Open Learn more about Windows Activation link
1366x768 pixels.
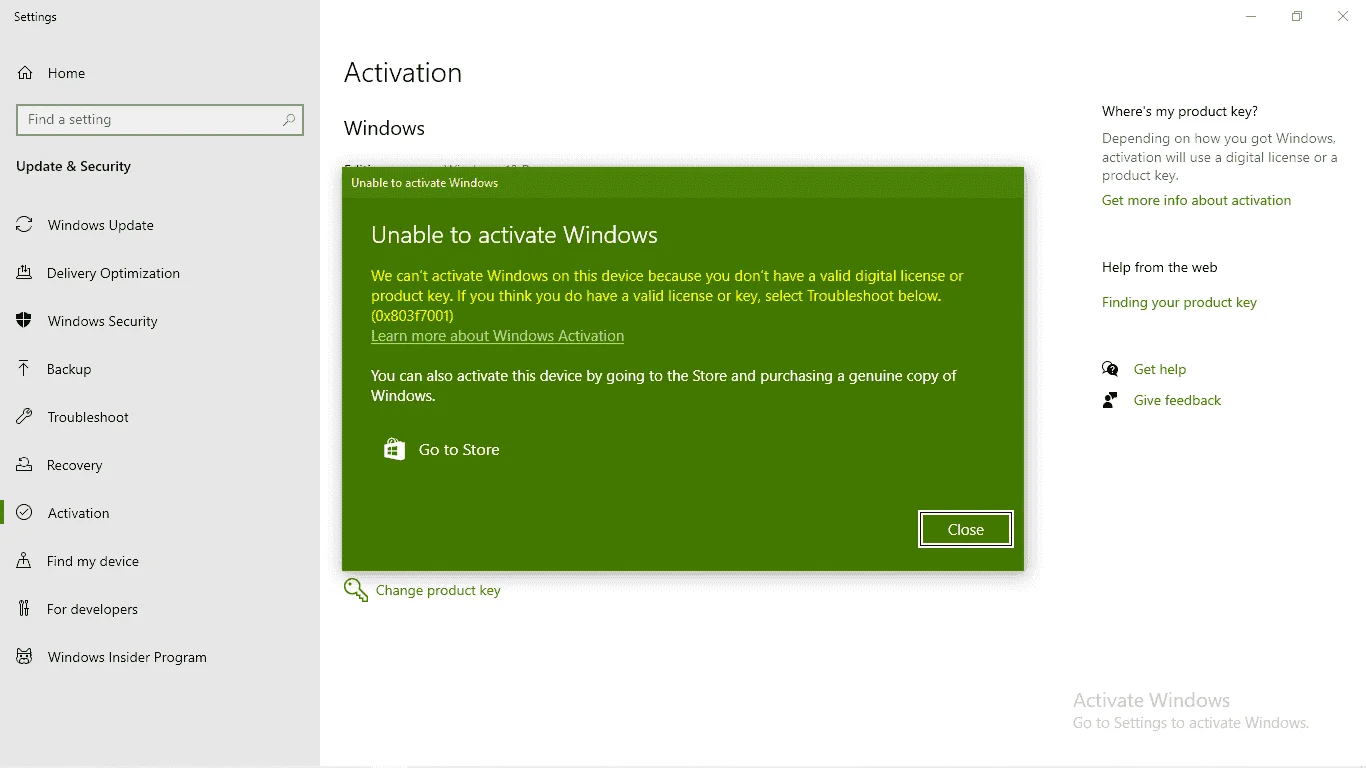[x=497, y=336]
